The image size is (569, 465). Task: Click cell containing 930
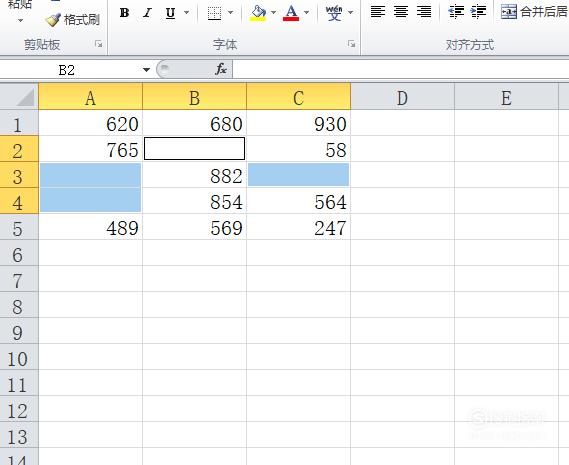click(x=299, y=123)
